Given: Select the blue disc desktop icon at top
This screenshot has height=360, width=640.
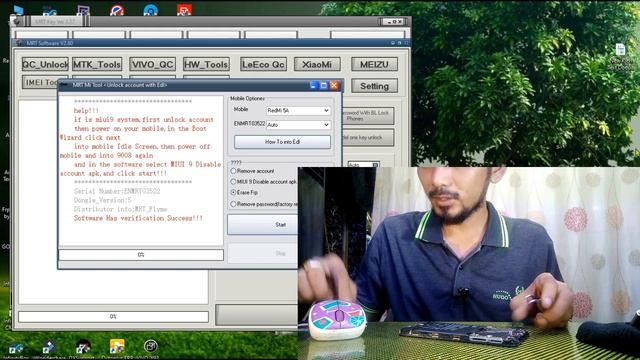Looking at the screenshot, I should [x=151, y=10].
